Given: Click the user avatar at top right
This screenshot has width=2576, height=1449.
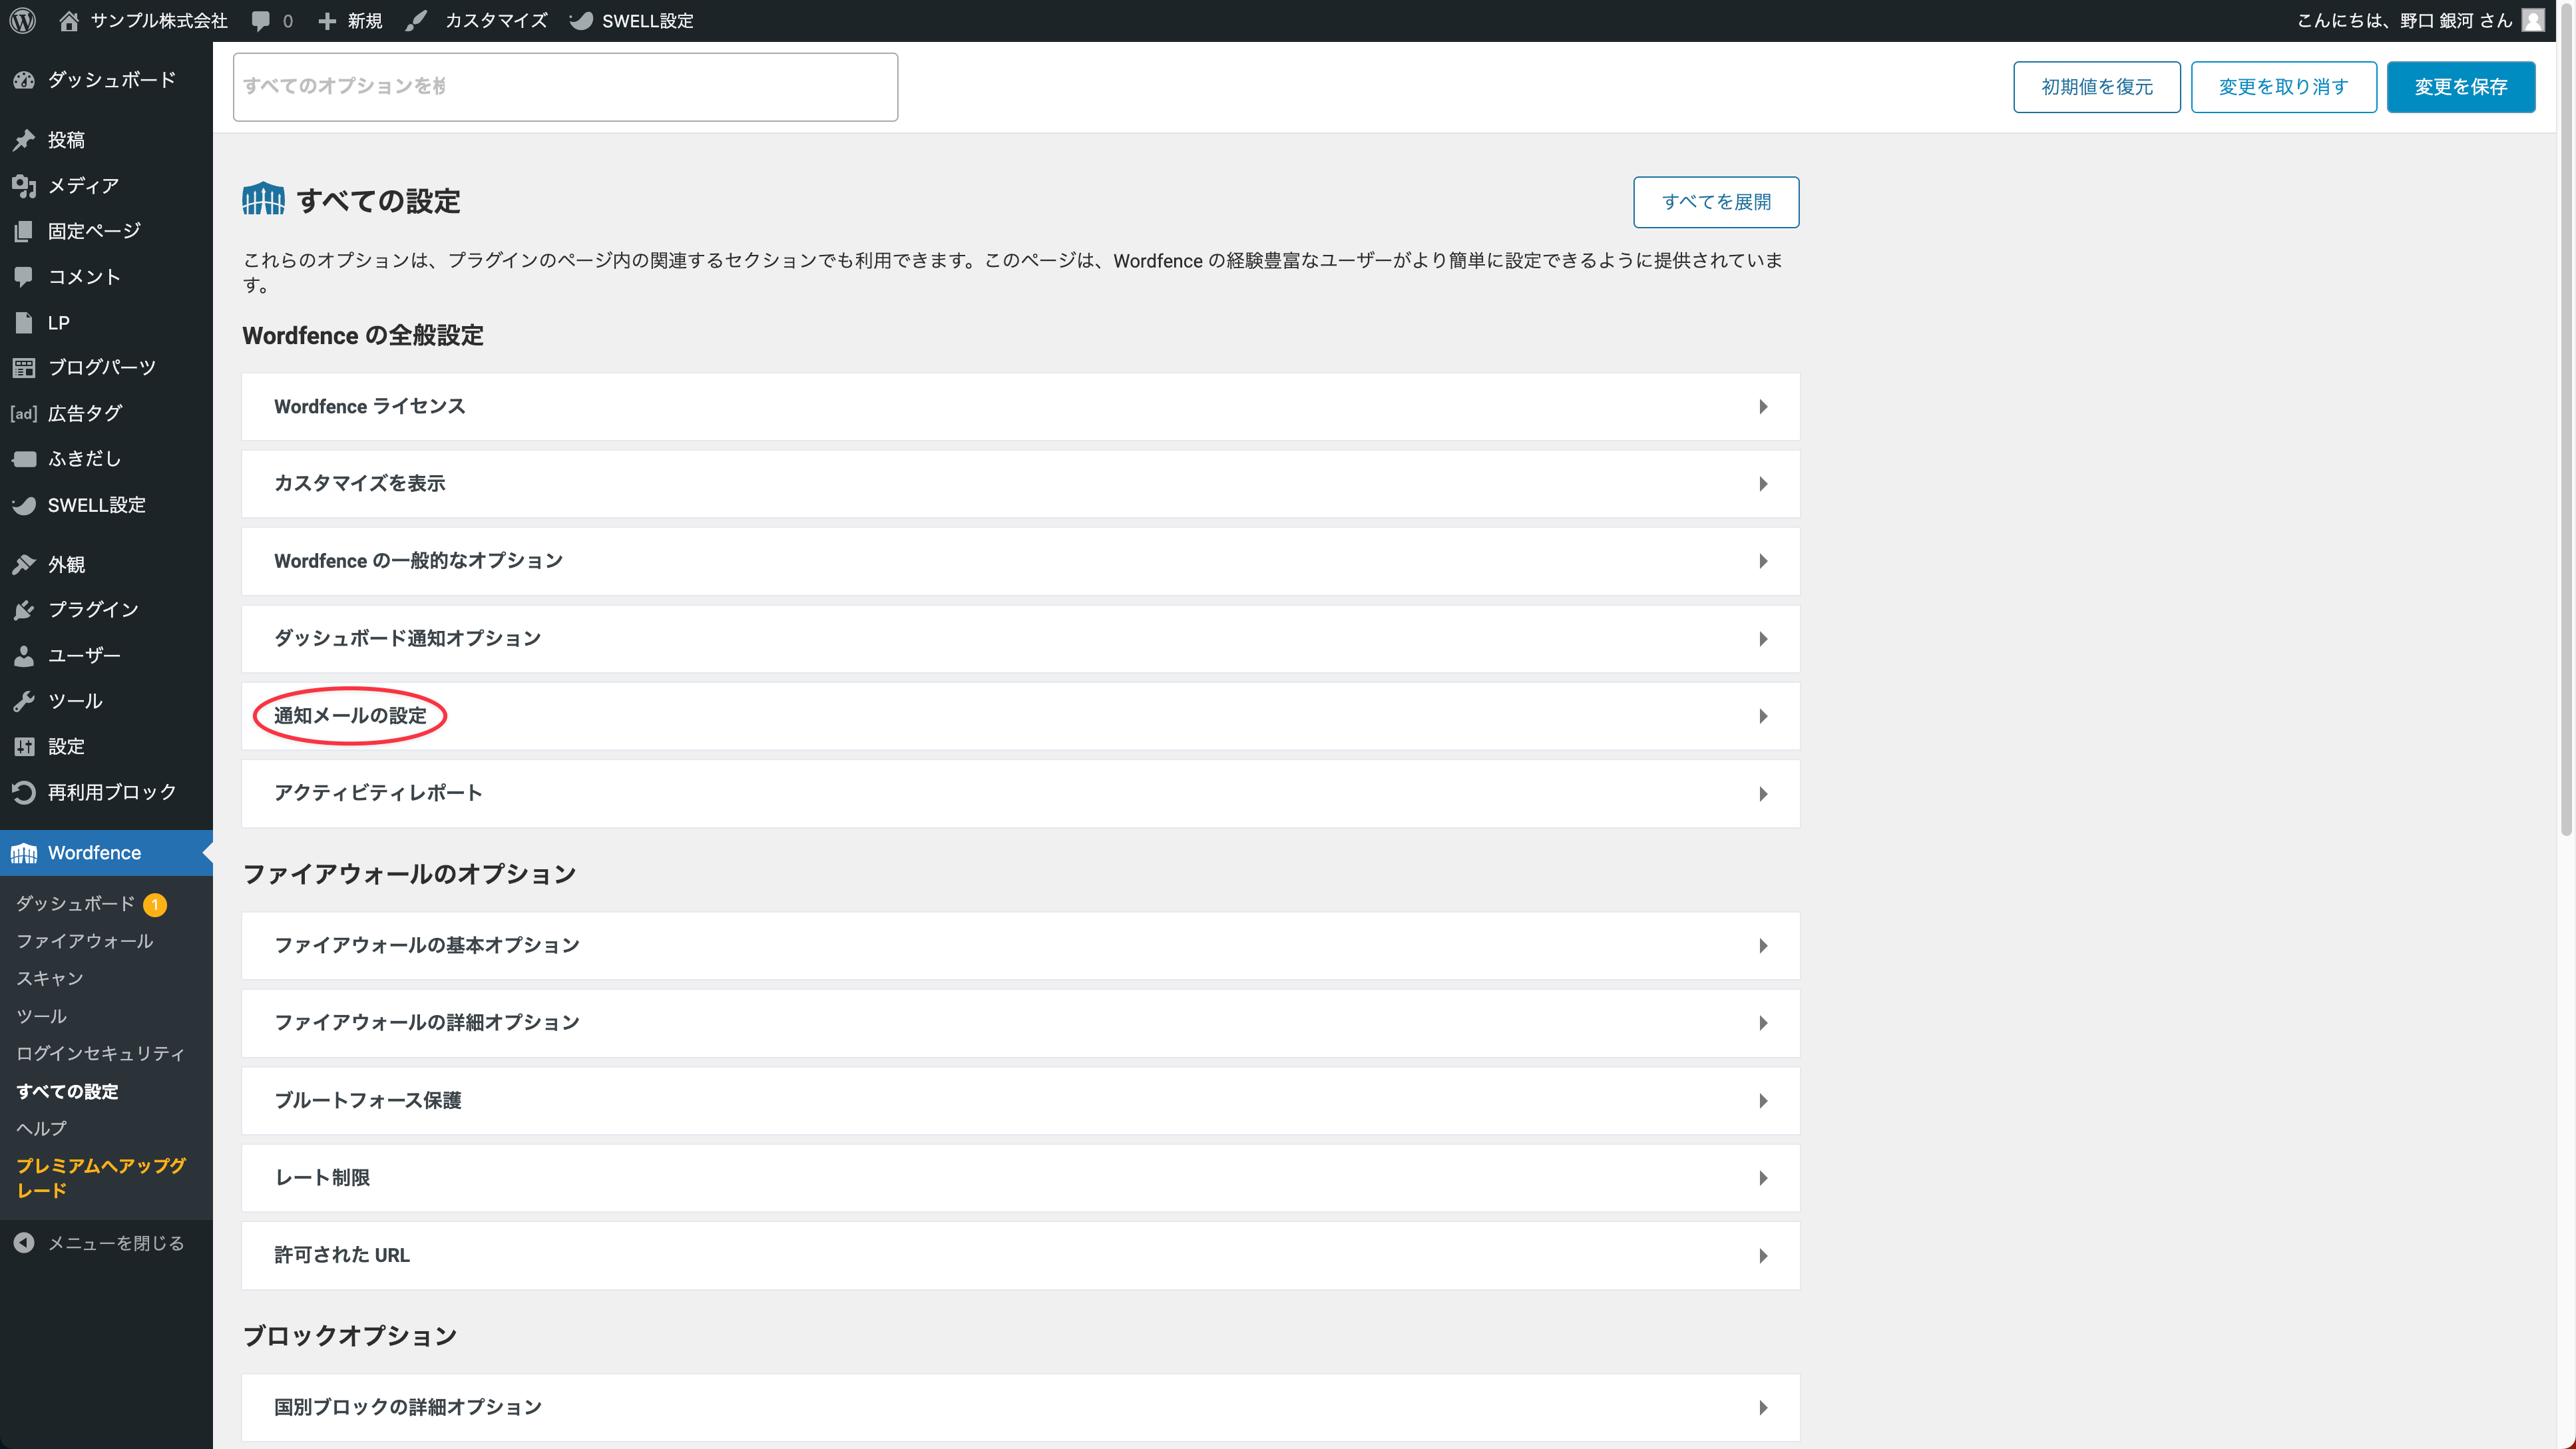Looking at the screenshot, I should tap(2532, 20).
